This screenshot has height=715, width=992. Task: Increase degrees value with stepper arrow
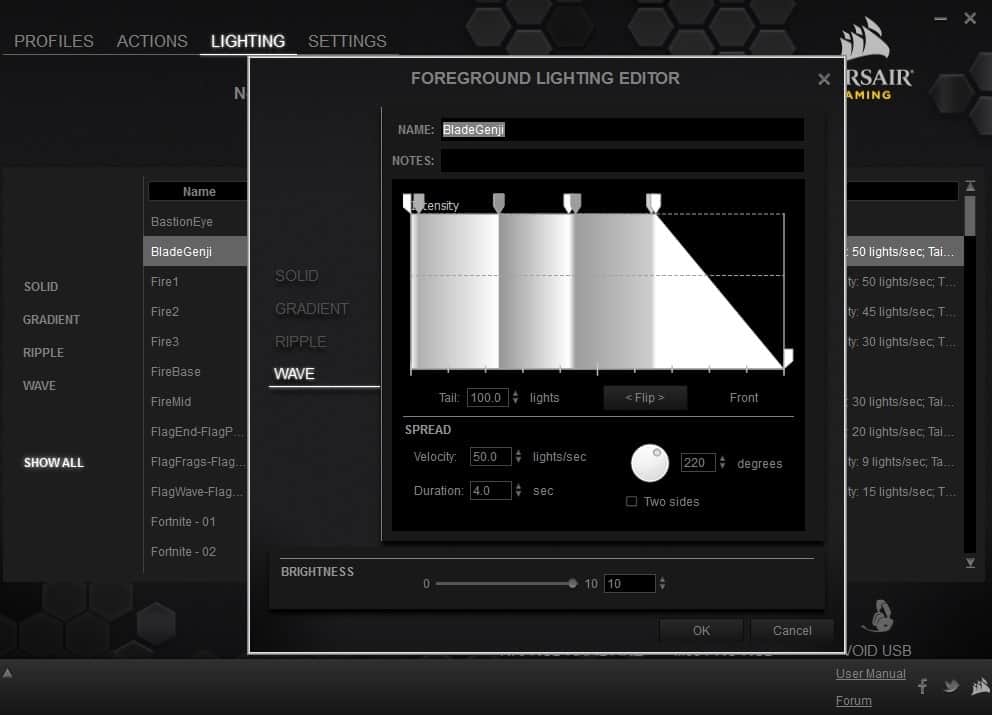[722, 458]
